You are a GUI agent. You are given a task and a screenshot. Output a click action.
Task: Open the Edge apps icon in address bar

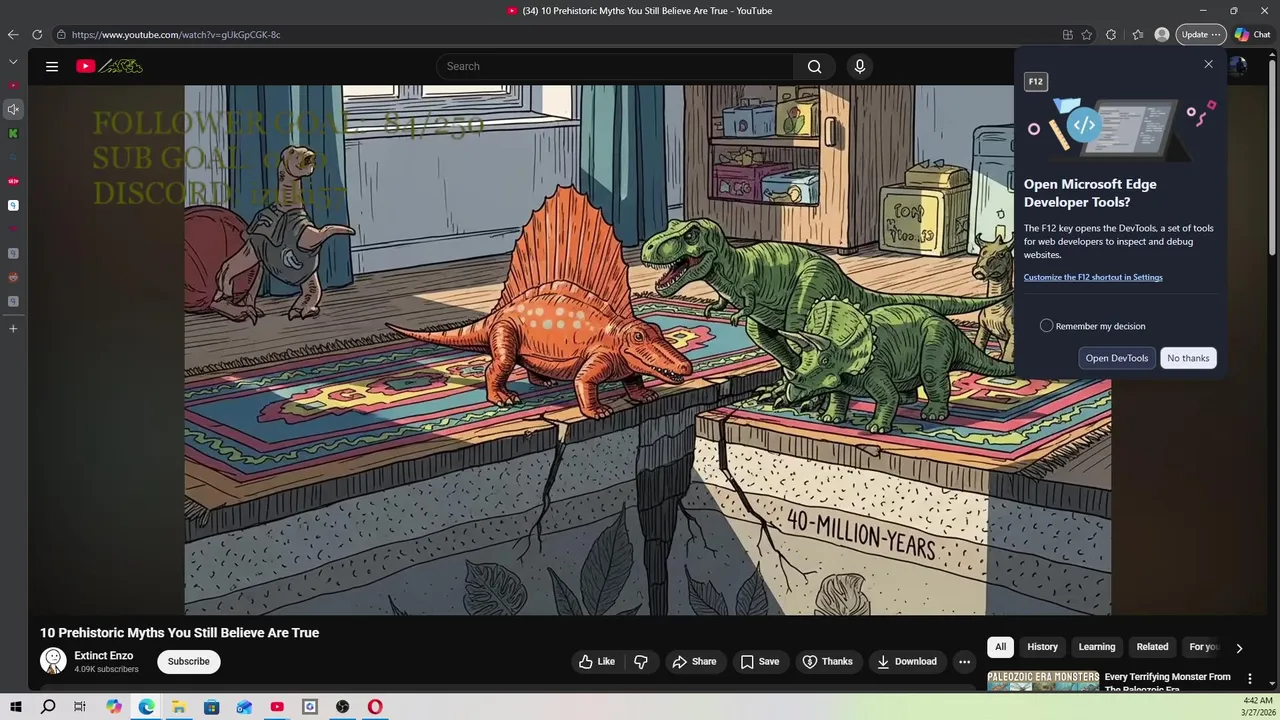click(x=1067, y=35)
